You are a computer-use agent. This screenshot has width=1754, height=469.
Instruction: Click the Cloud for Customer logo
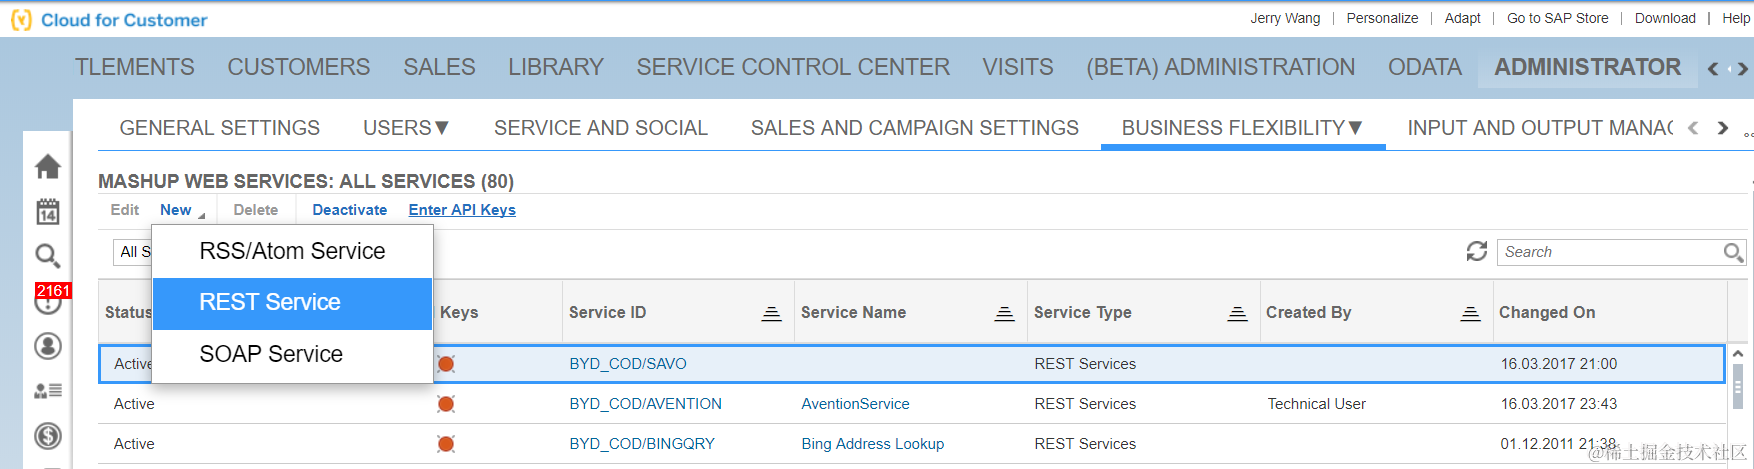click(110, 20)
